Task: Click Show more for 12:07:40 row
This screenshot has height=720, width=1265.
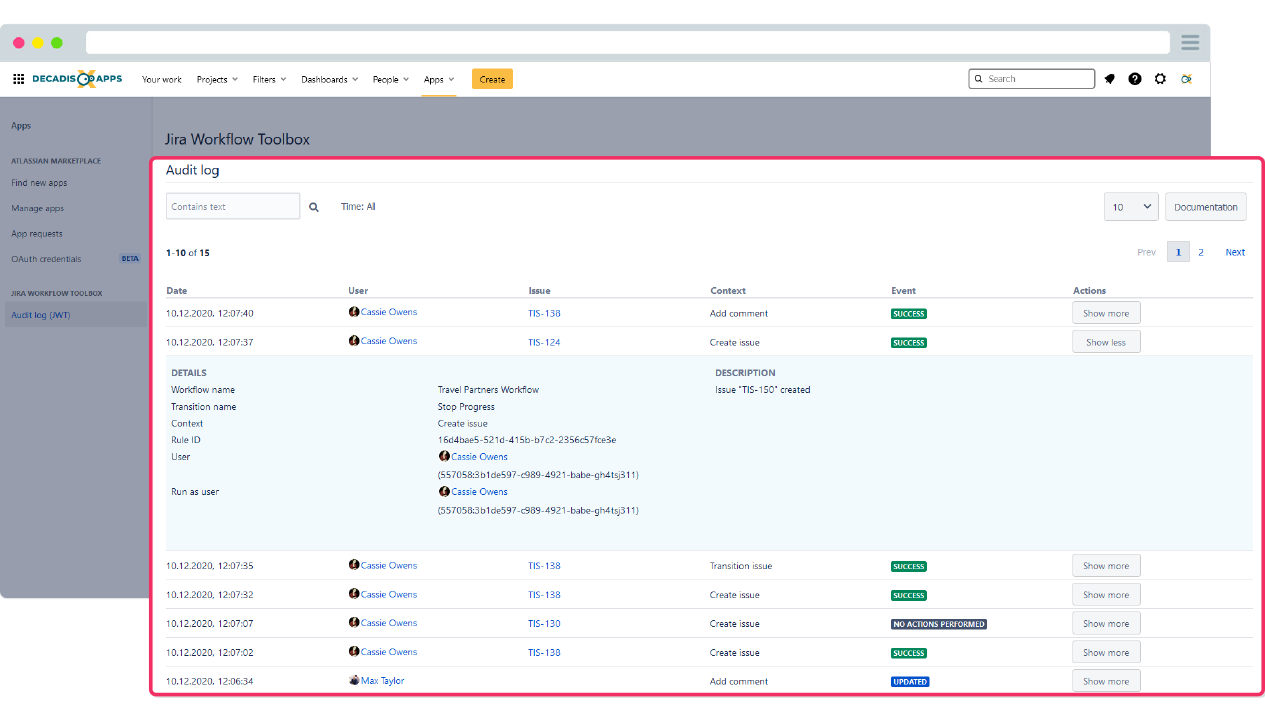Action: 1106,313
